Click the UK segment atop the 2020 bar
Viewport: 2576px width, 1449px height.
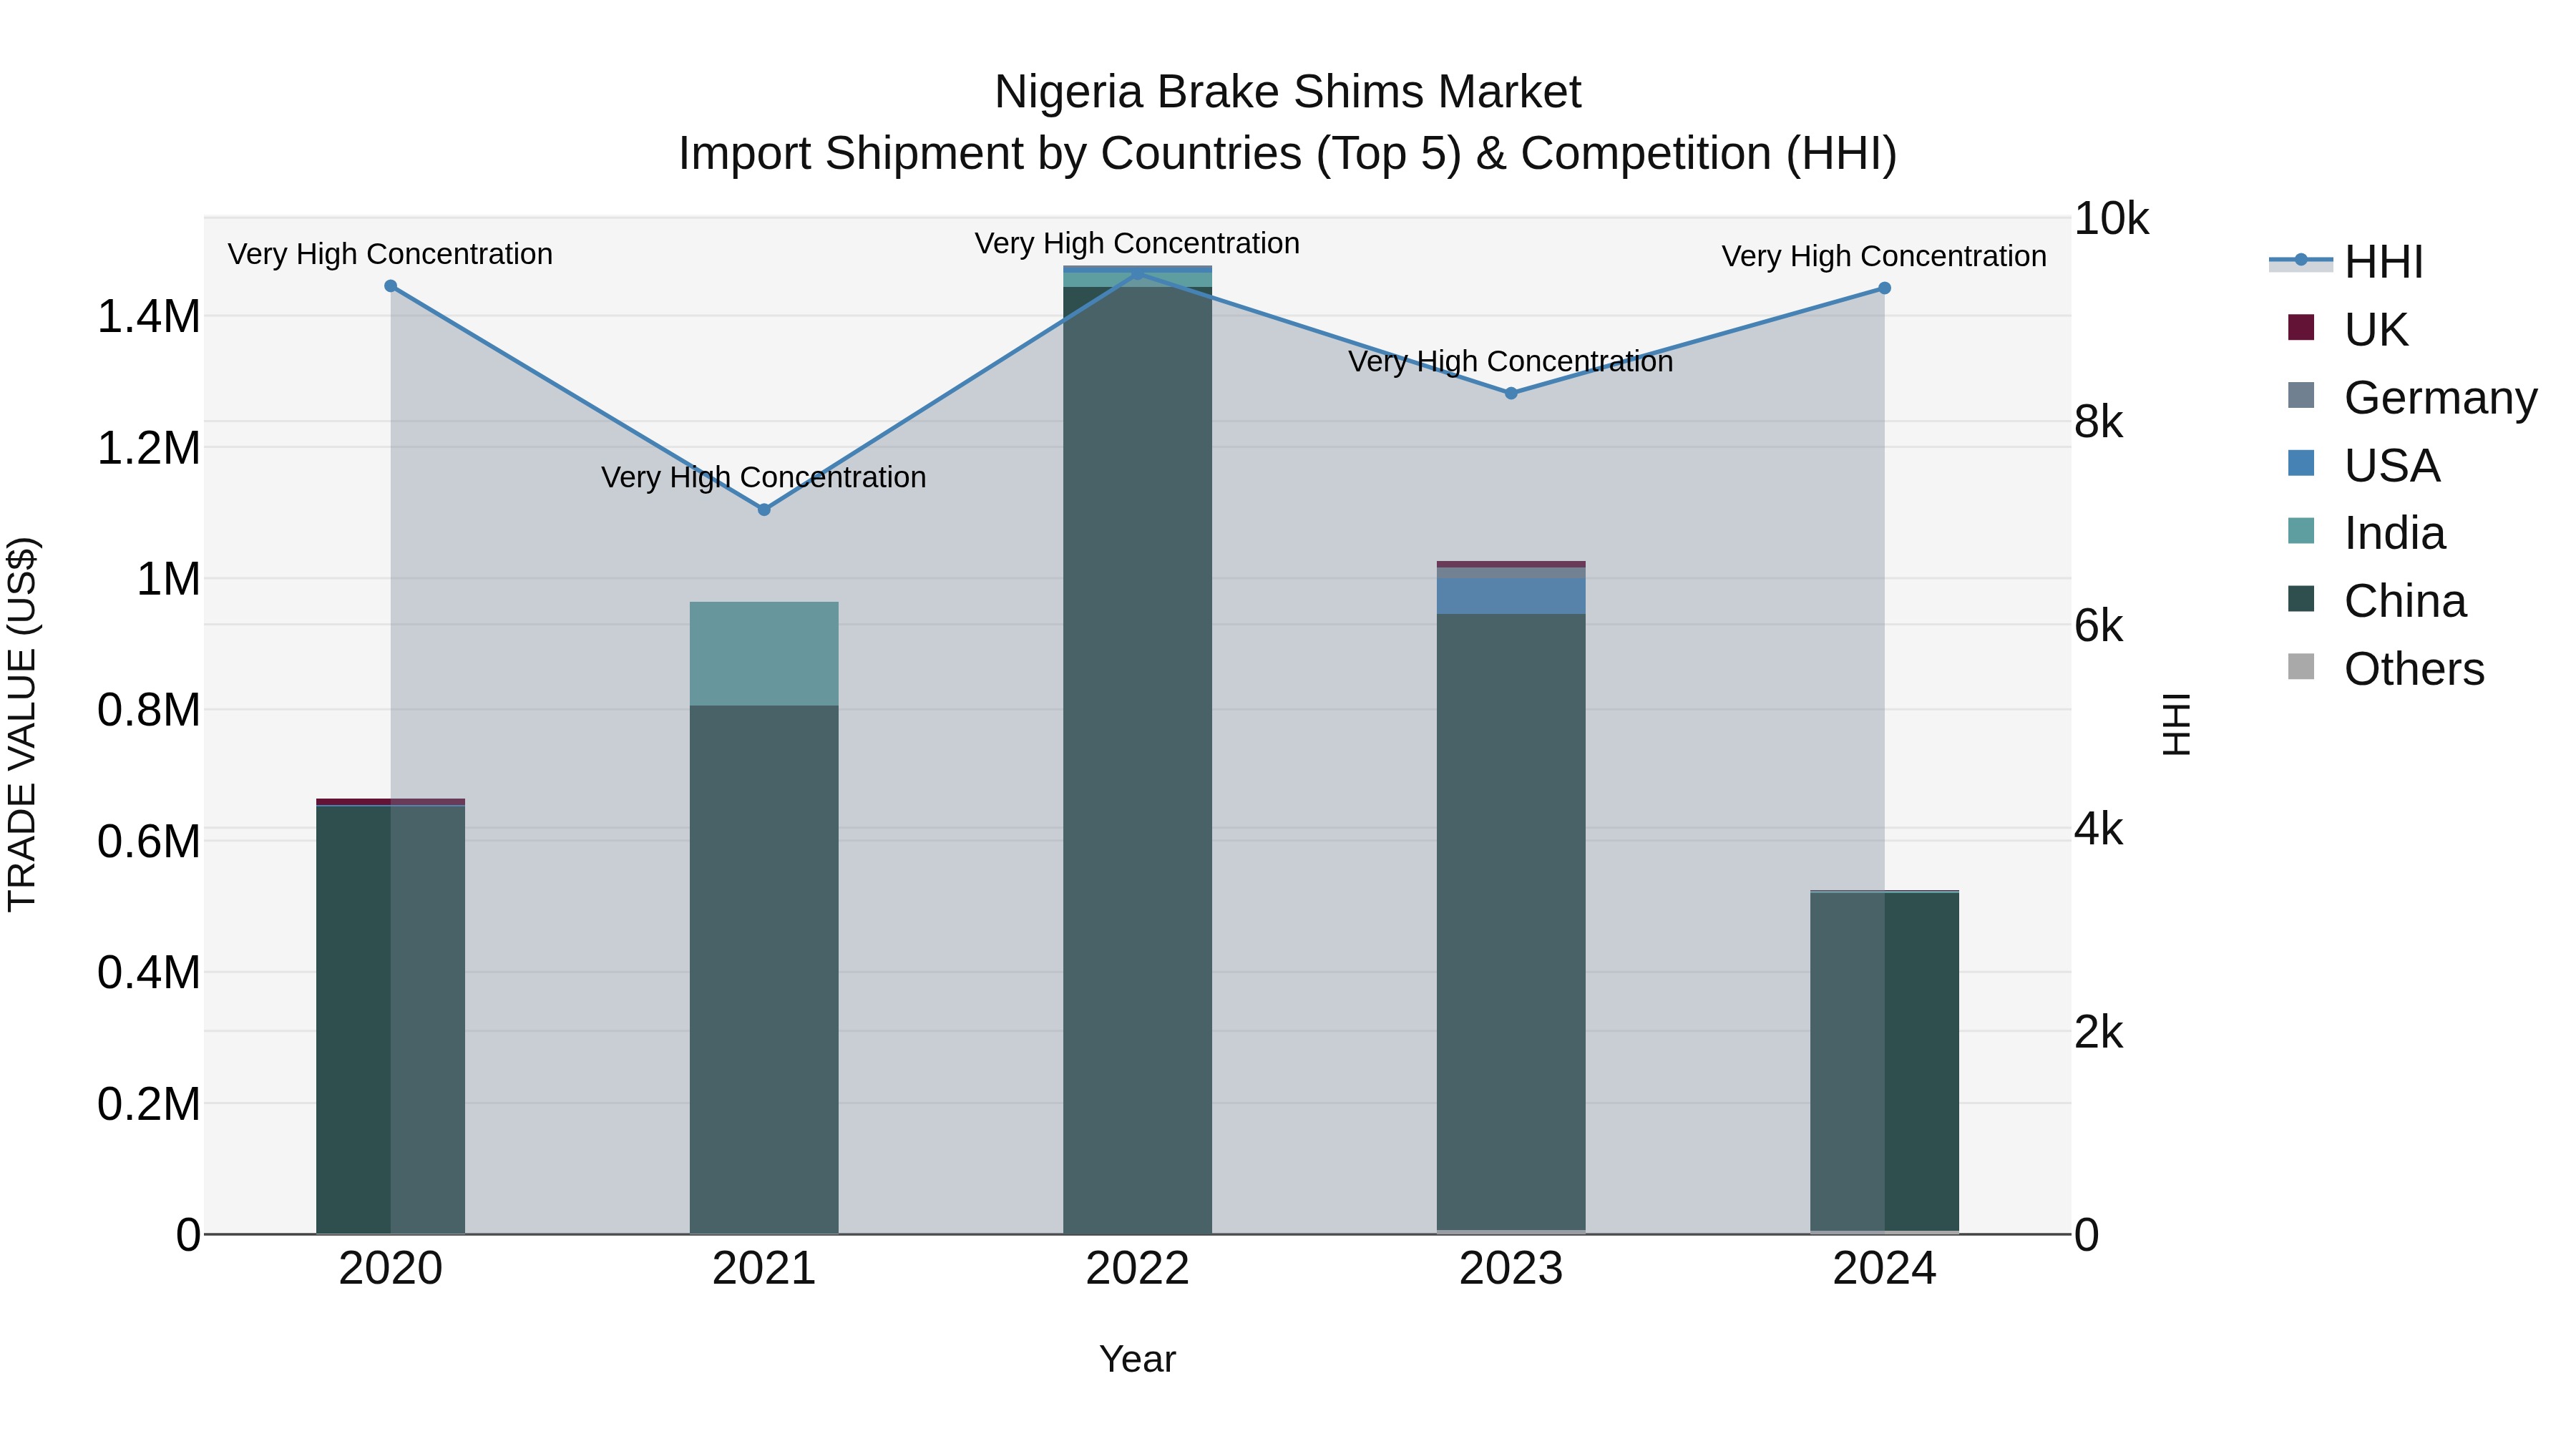point(391,801)
